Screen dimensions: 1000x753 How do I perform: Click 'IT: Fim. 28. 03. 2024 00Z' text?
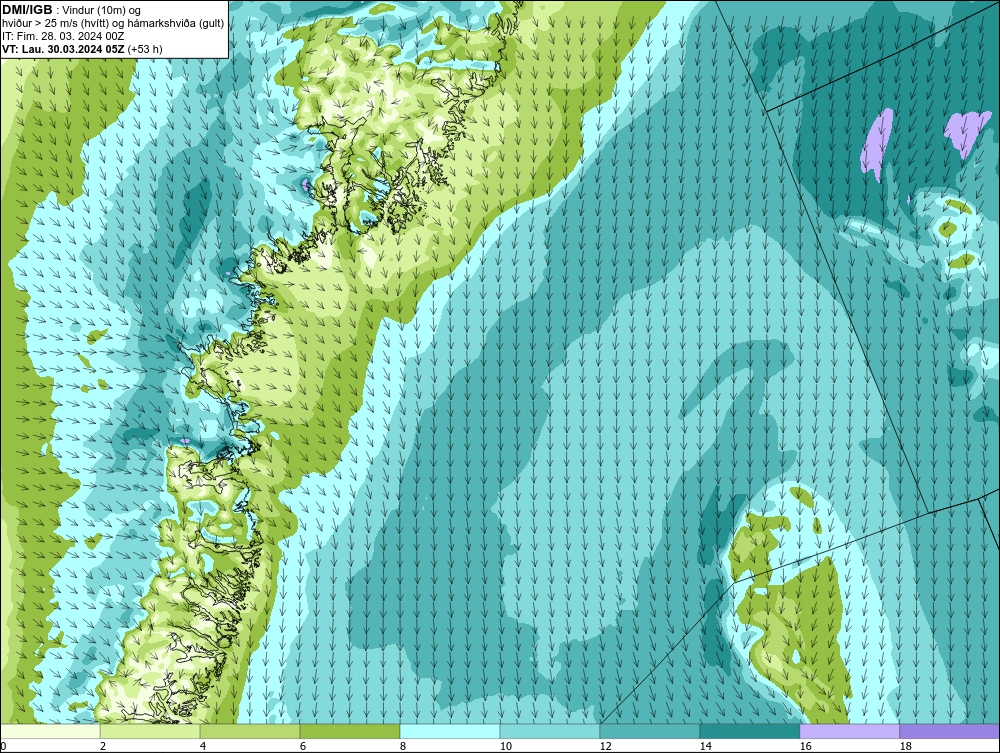63,36
